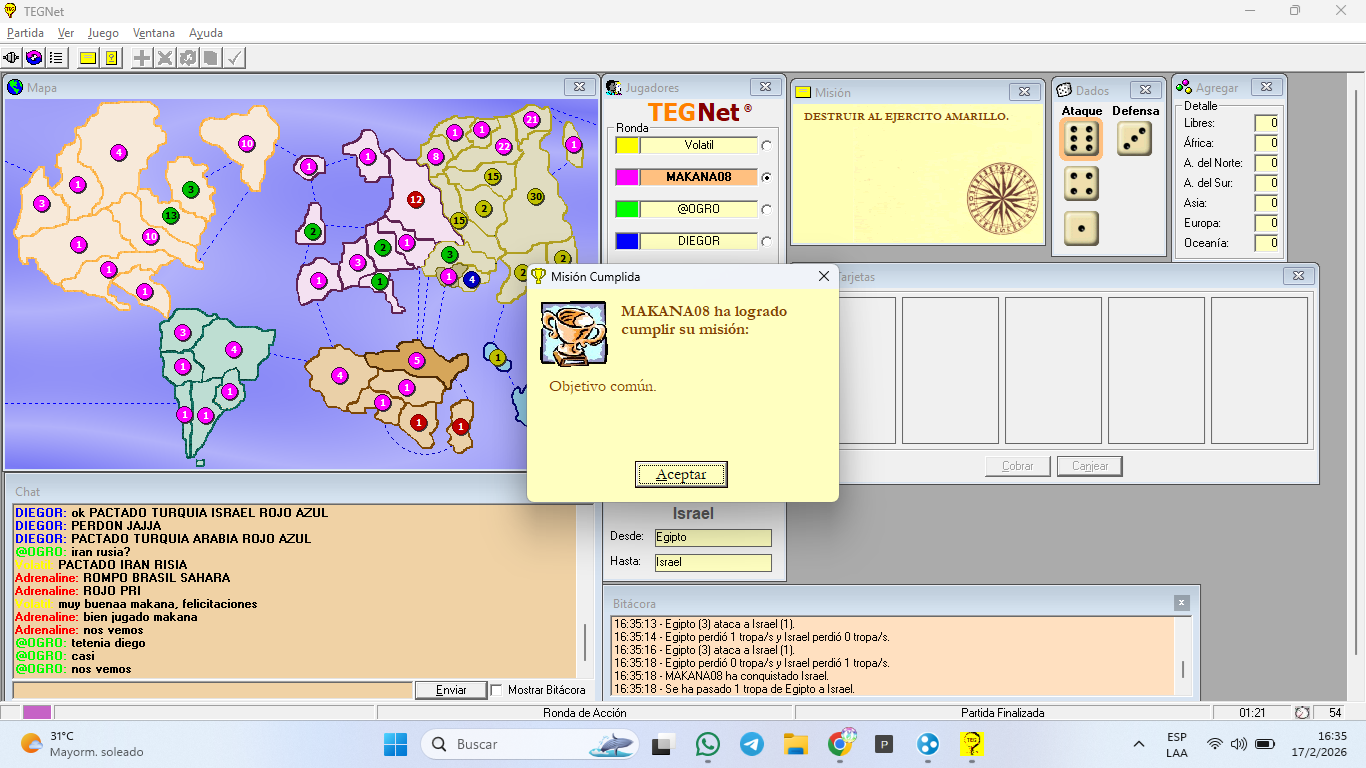Click the yellow country card toolbar icon
The height and width of the screenshot is (768, 1366).
coord(111,58)
